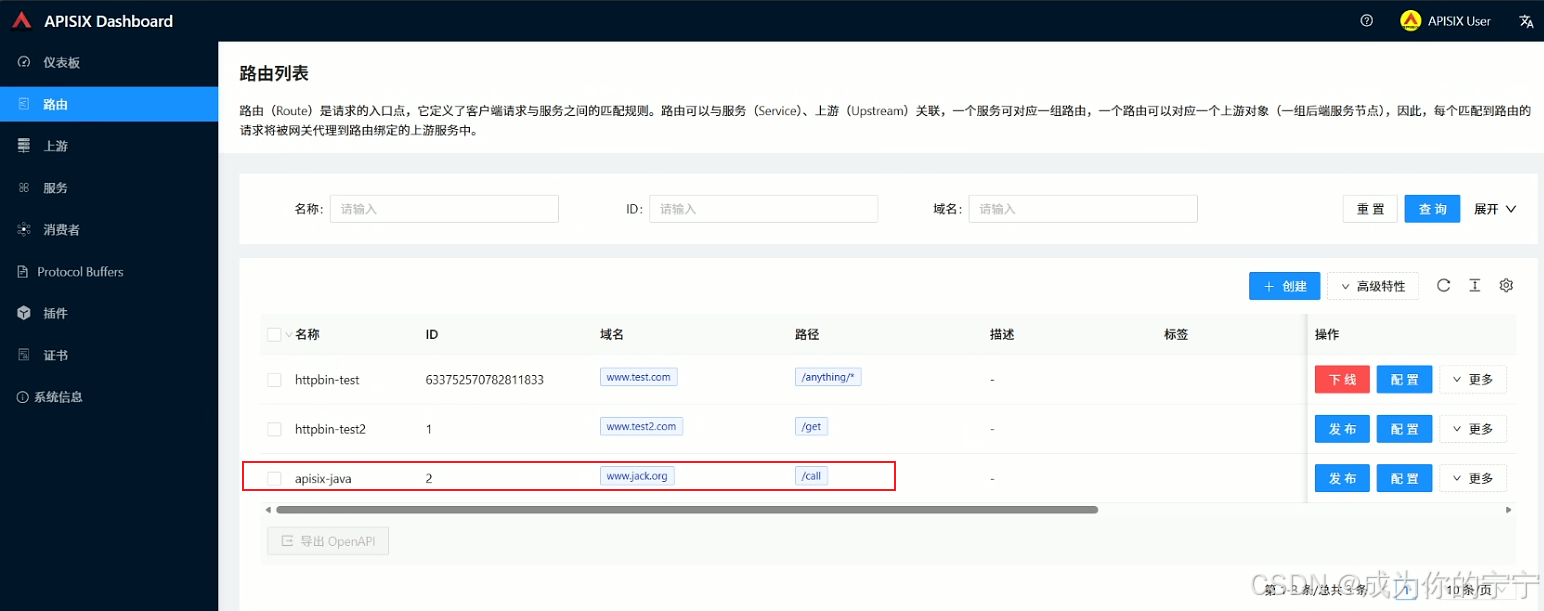Click the ID 633752570782811833 cell
The width and height of the screenshot is (1544, 611).
pos(485,380)
